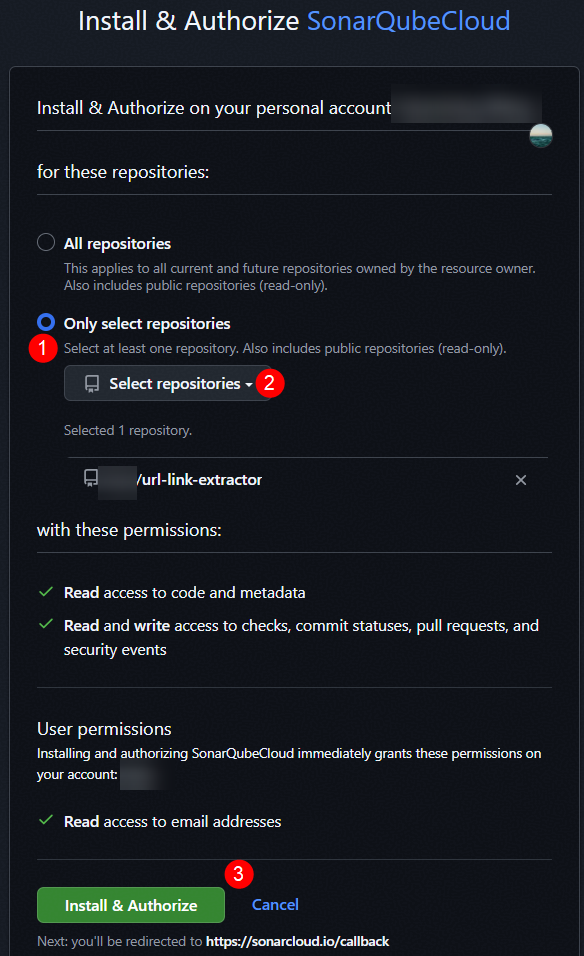The height and width of the screenshot is (956, 584).
Task: Click the red step 2 marker
Action: 269,383
